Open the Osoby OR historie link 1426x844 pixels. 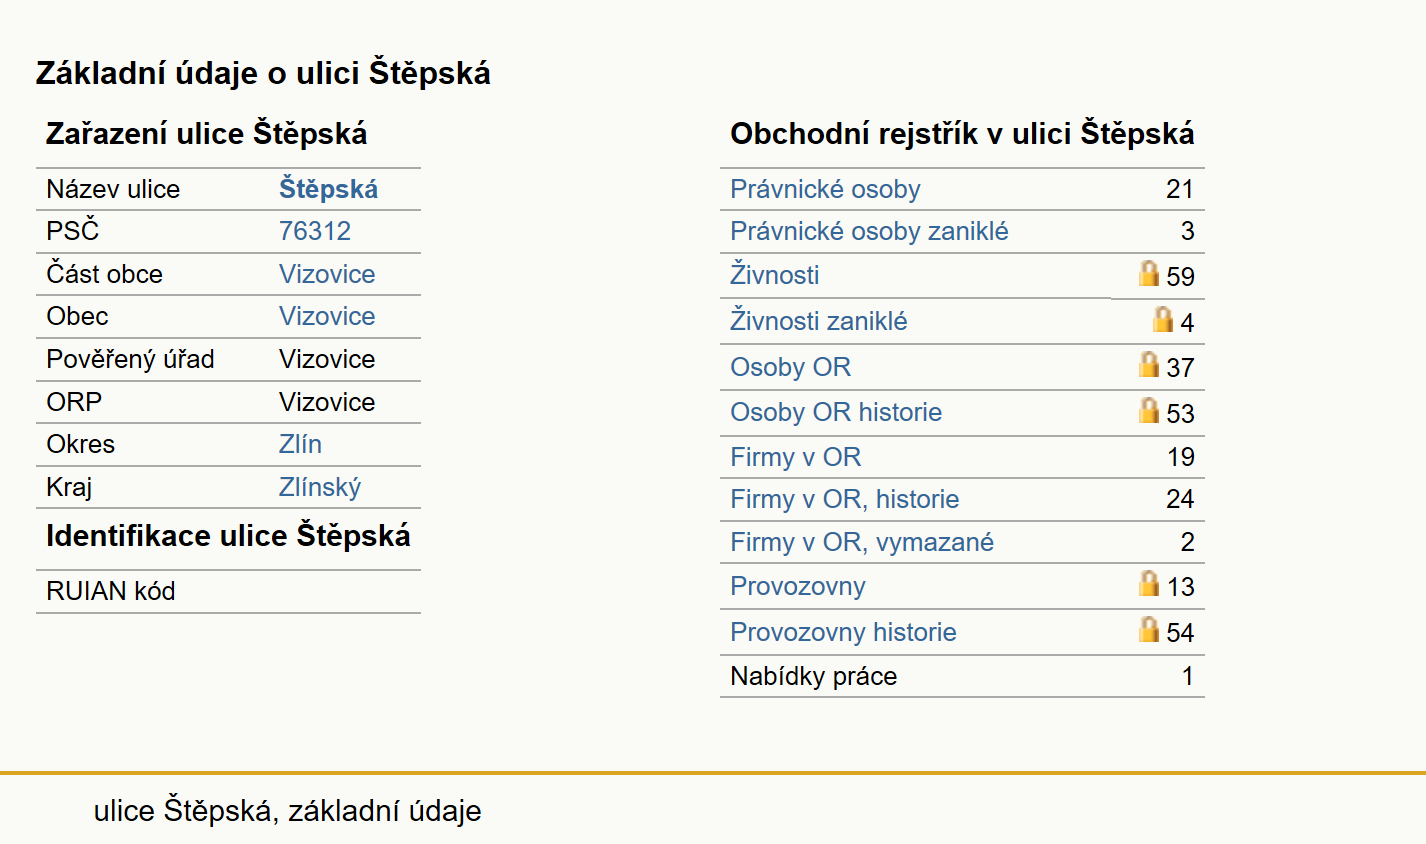pyautogui.click(x=836, y=412)
